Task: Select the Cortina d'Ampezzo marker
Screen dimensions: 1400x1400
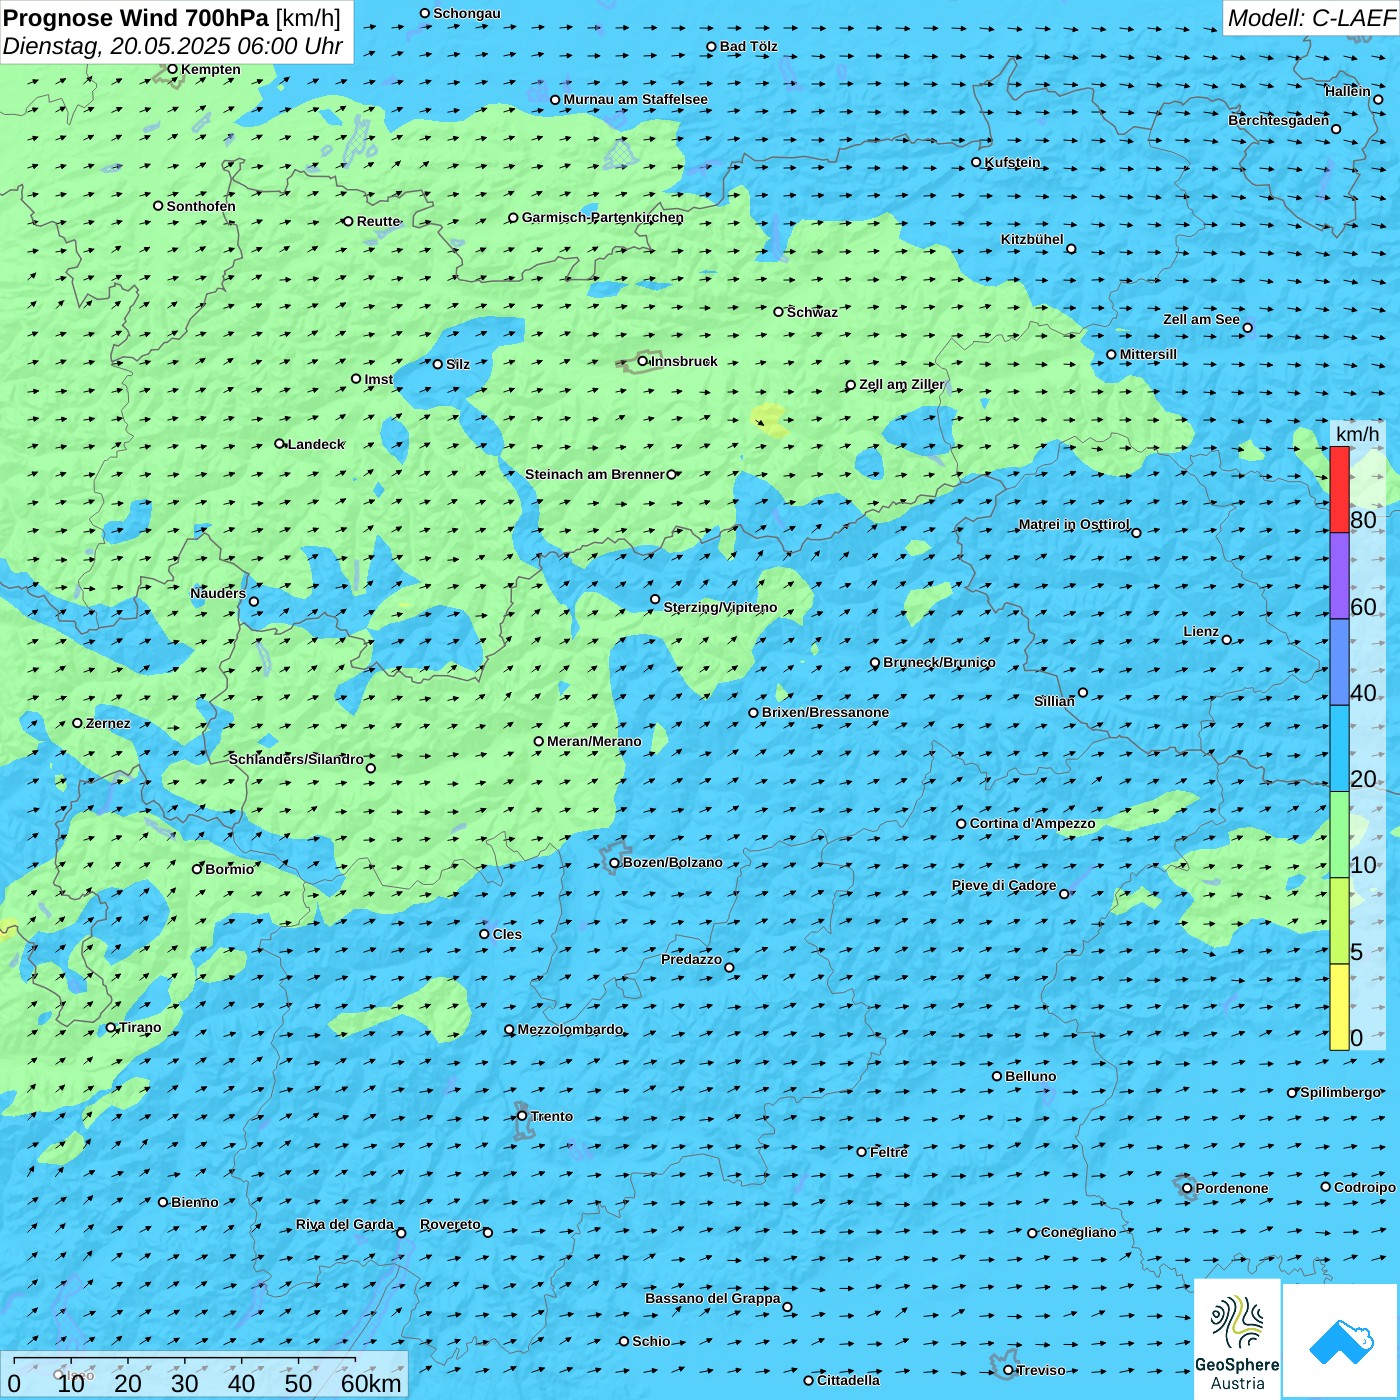Action: tap(961, 824)
